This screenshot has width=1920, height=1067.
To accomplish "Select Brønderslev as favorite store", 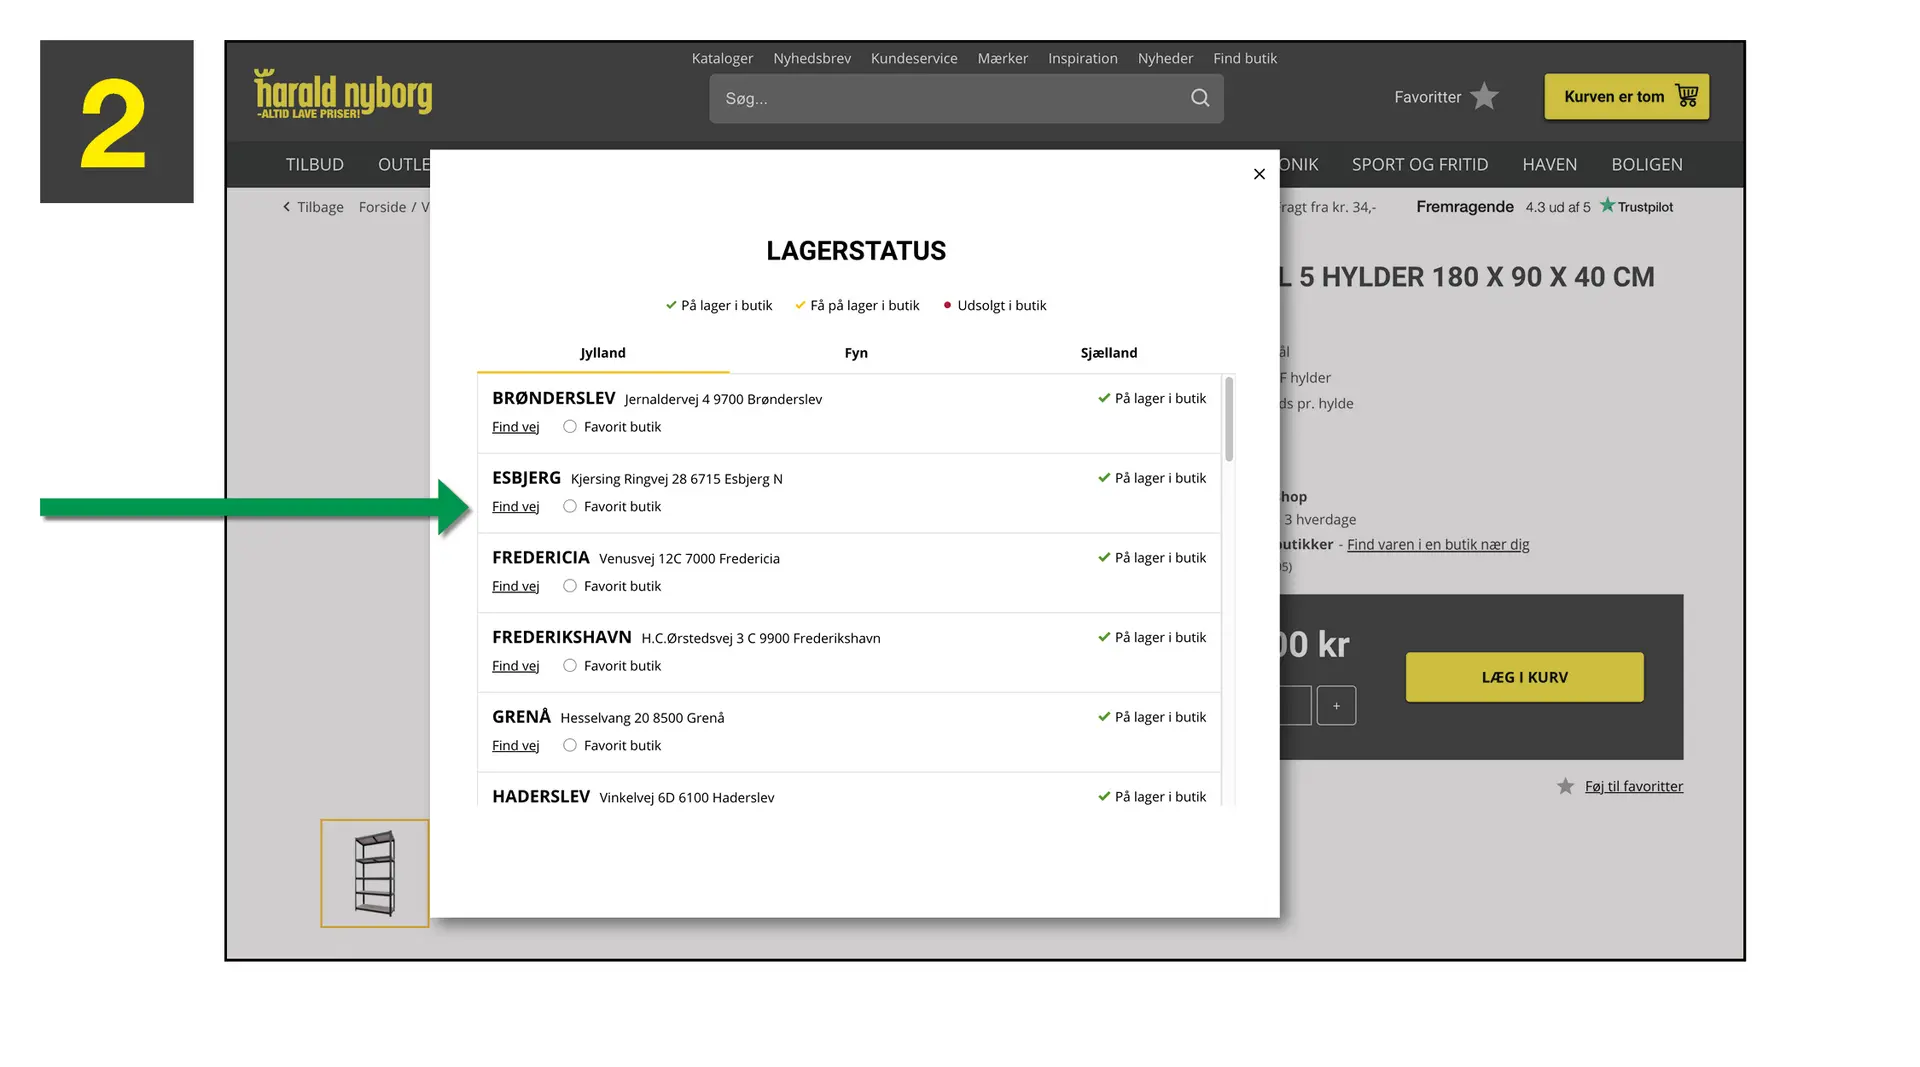I will [570, 427].
